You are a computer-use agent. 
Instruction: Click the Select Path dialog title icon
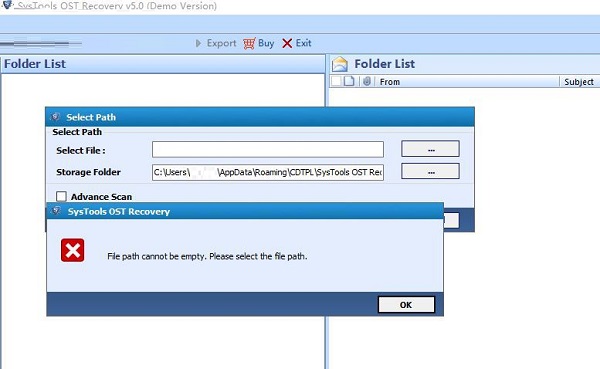pos(55,117)
